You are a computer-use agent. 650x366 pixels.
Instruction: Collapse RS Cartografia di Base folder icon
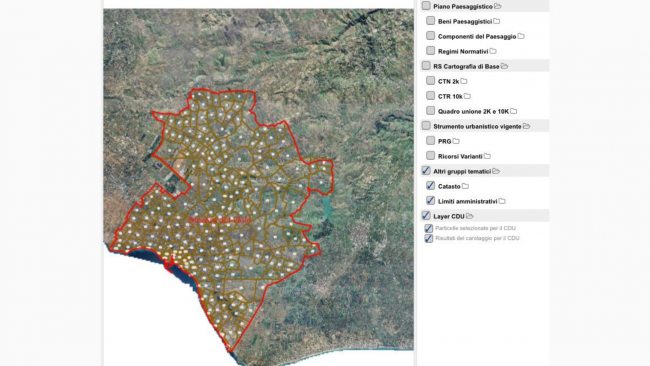point(504,66)
